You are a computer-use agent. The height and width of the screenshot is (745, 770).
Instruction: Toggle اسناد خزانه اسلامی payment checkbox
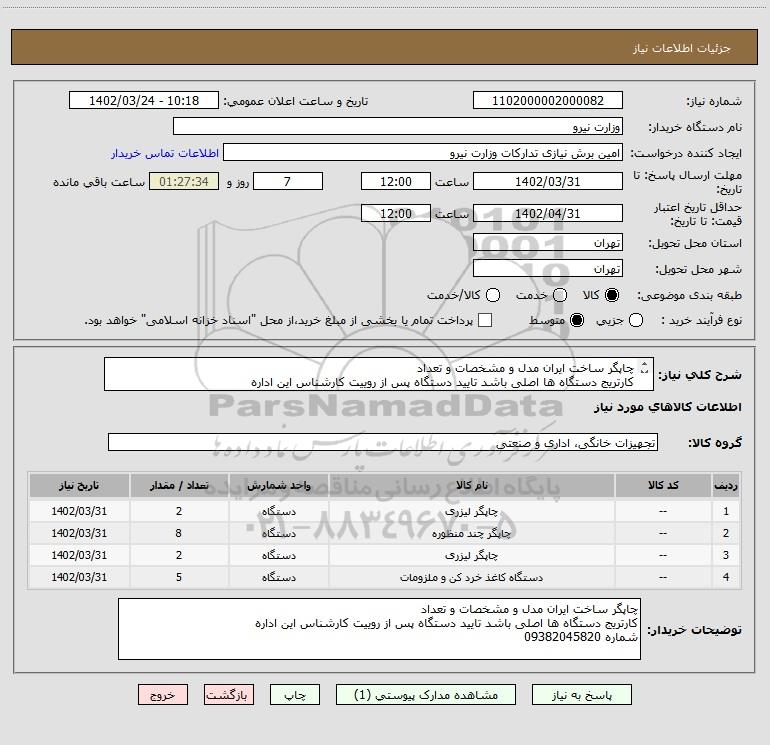[x=485, y=320]
